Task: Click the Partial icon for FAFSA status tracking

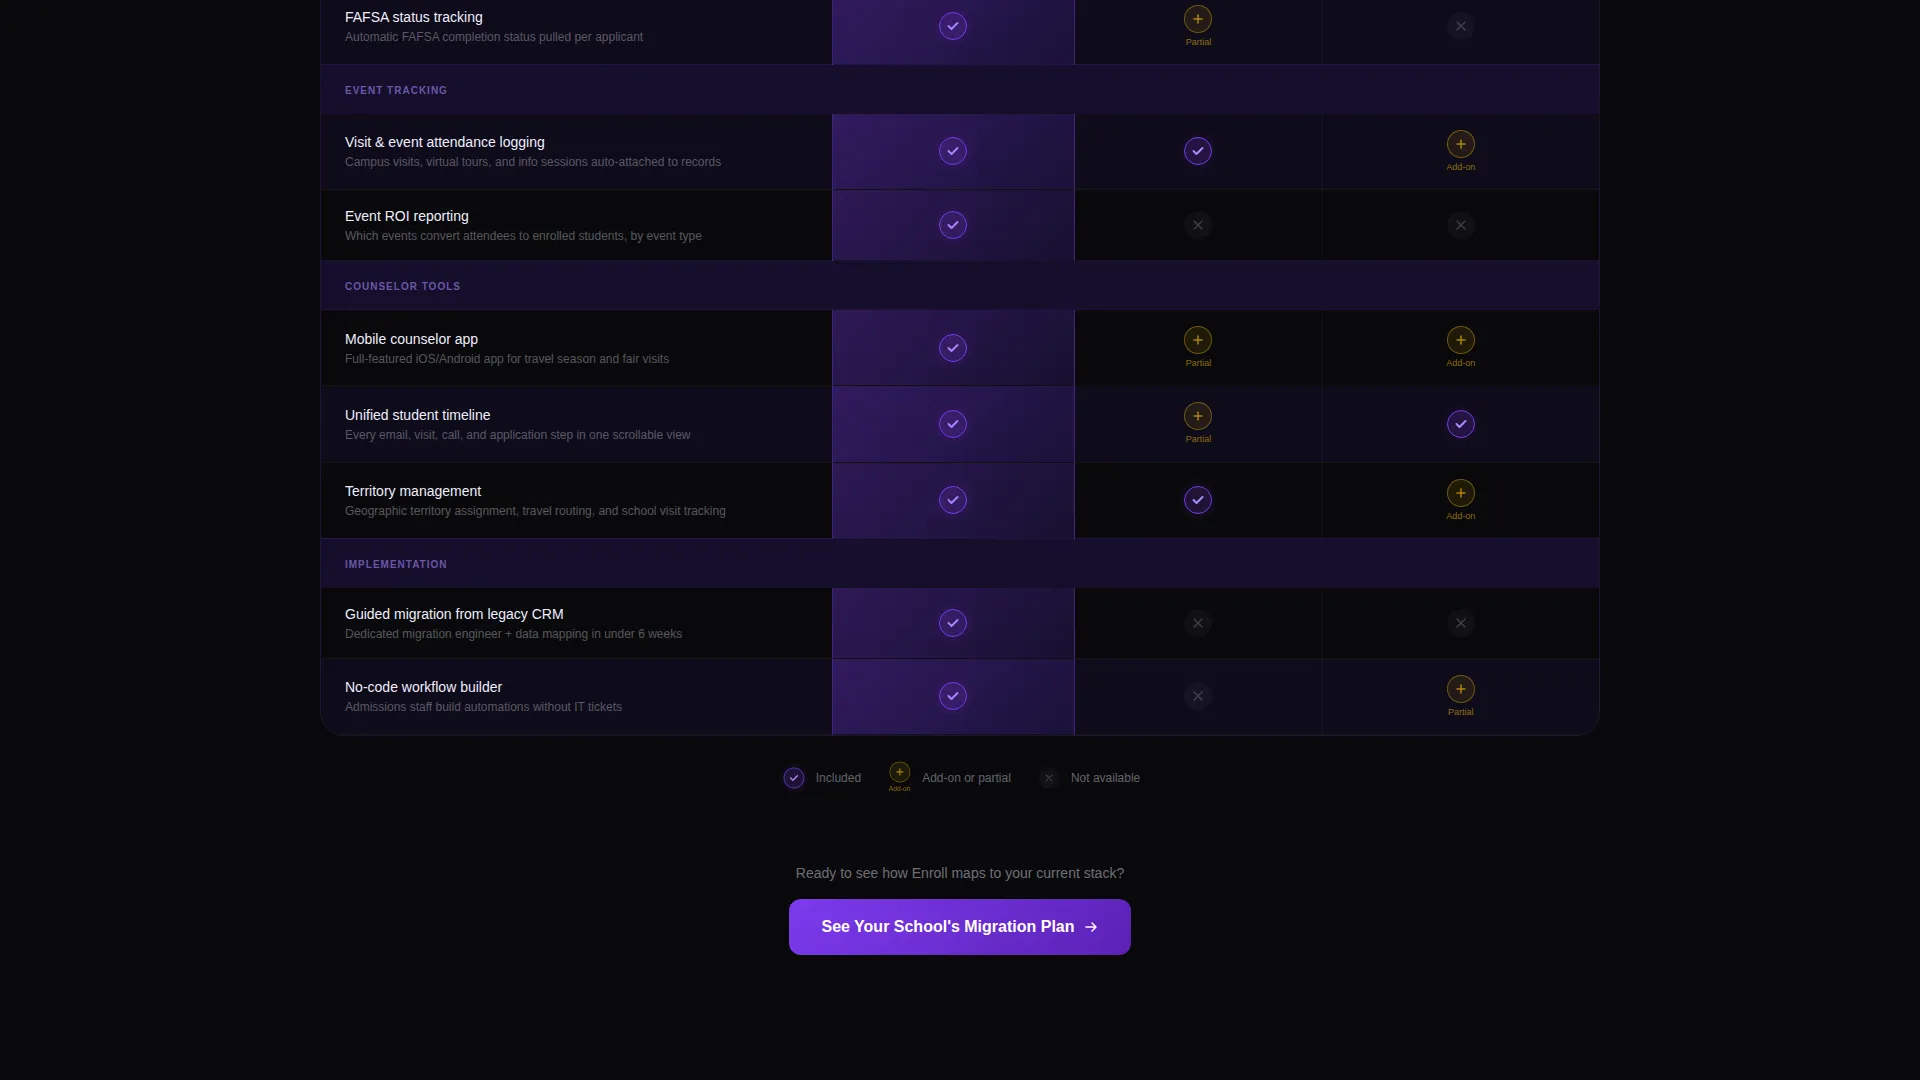Action: coord(1197,19)
